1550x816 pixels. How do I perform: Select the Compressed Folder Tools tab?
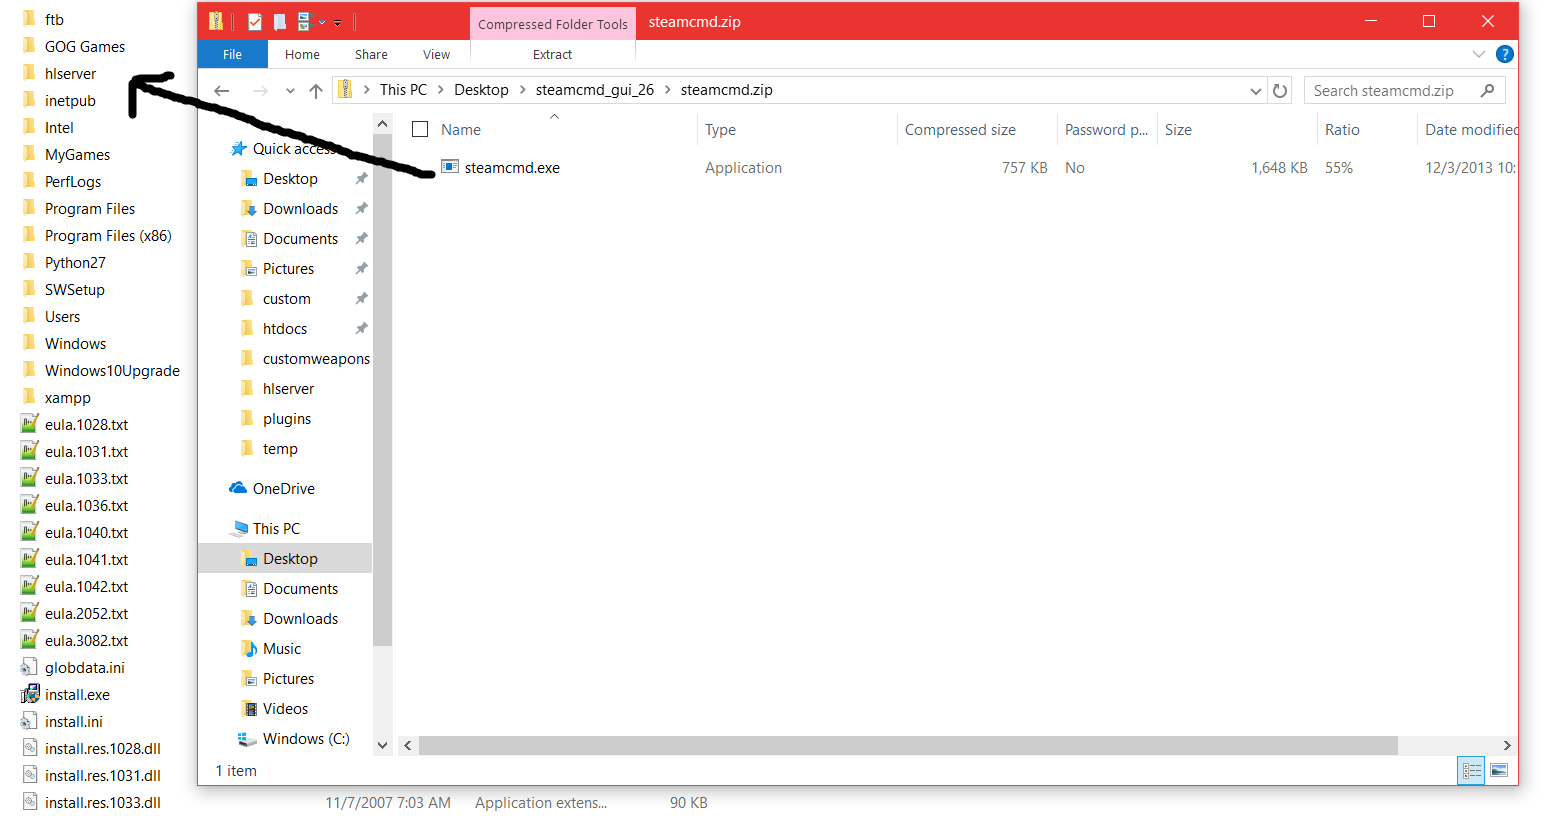pos(553,24)
